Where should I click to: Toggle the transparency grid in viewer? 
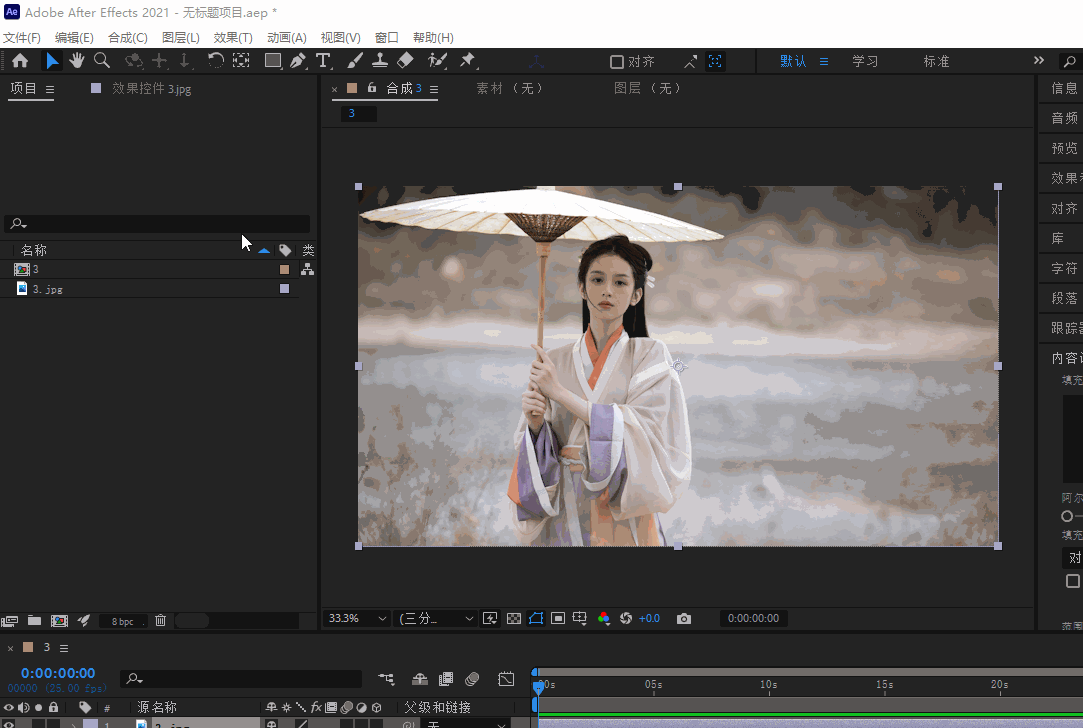(x=513, y=619)
